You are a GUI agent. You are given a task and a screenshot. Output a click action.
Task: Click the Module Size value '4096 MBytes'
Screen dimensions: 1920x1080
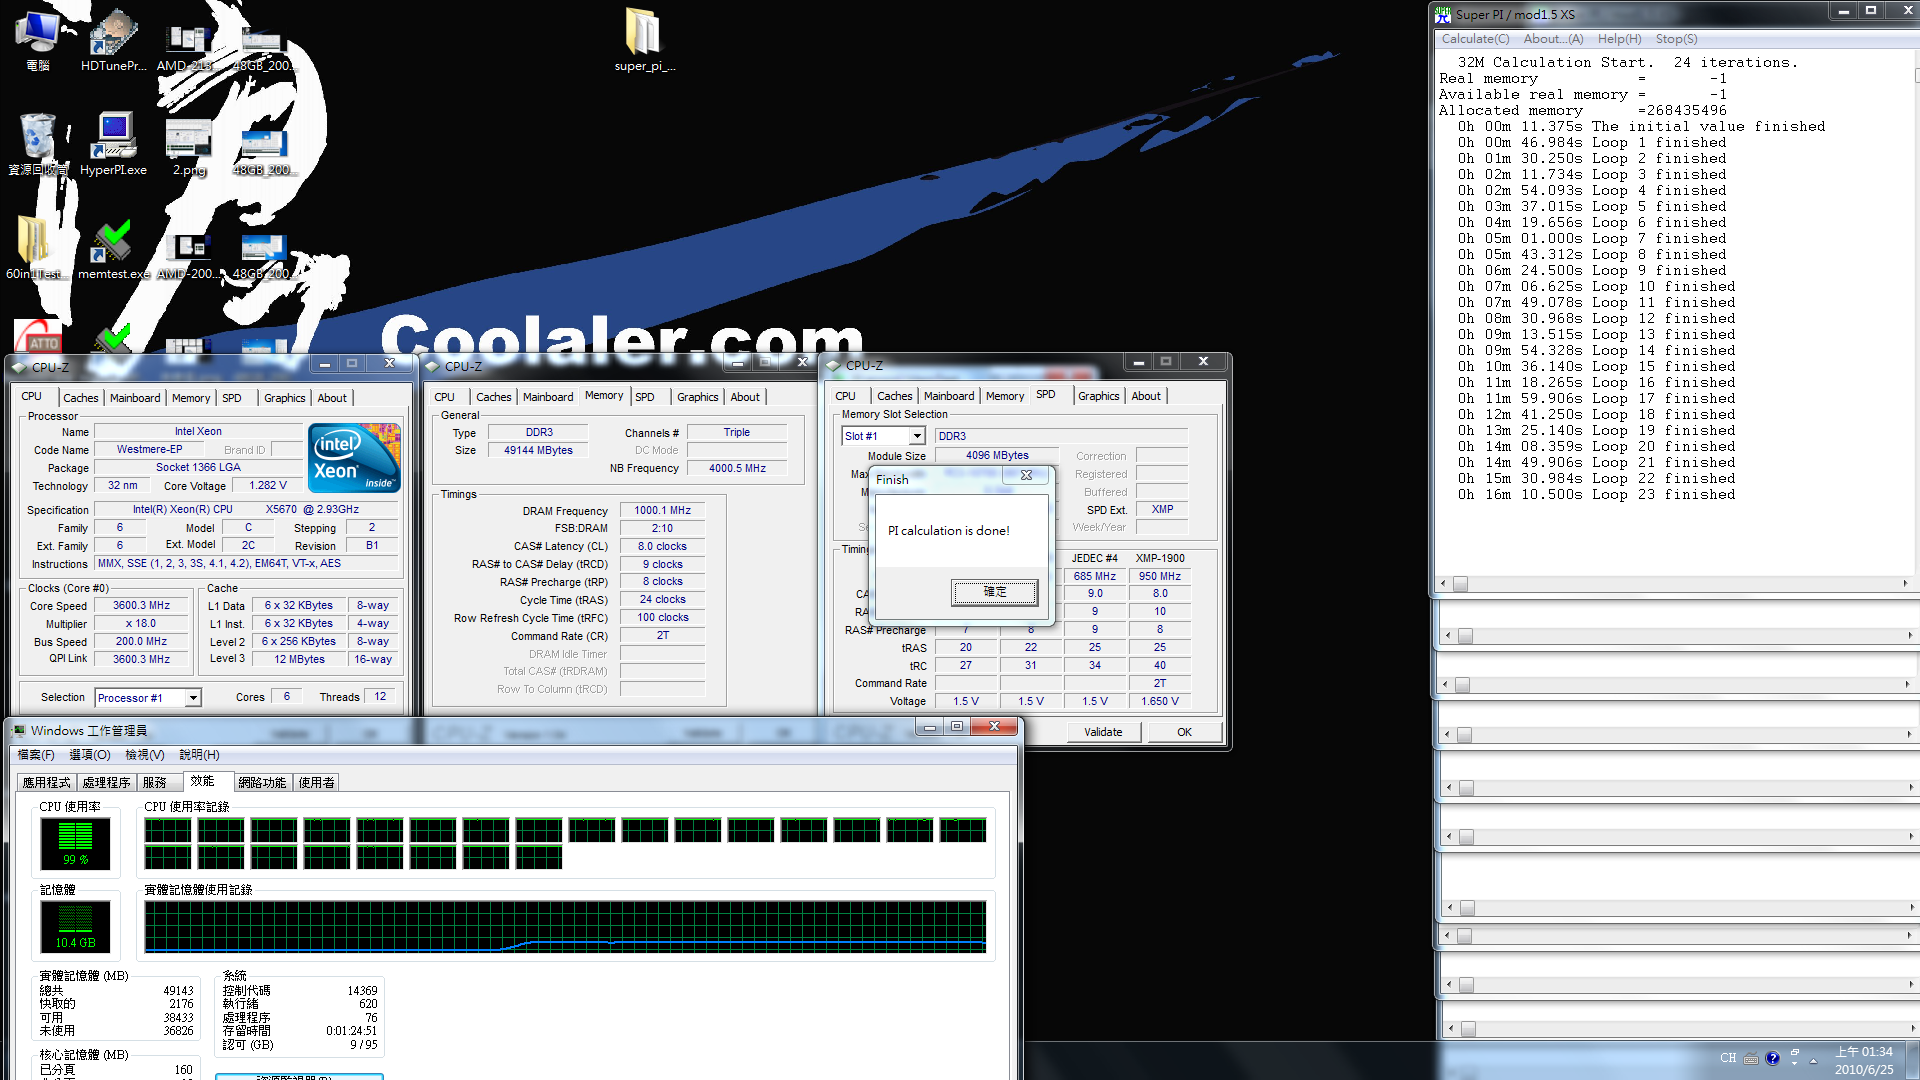[997, 455]
